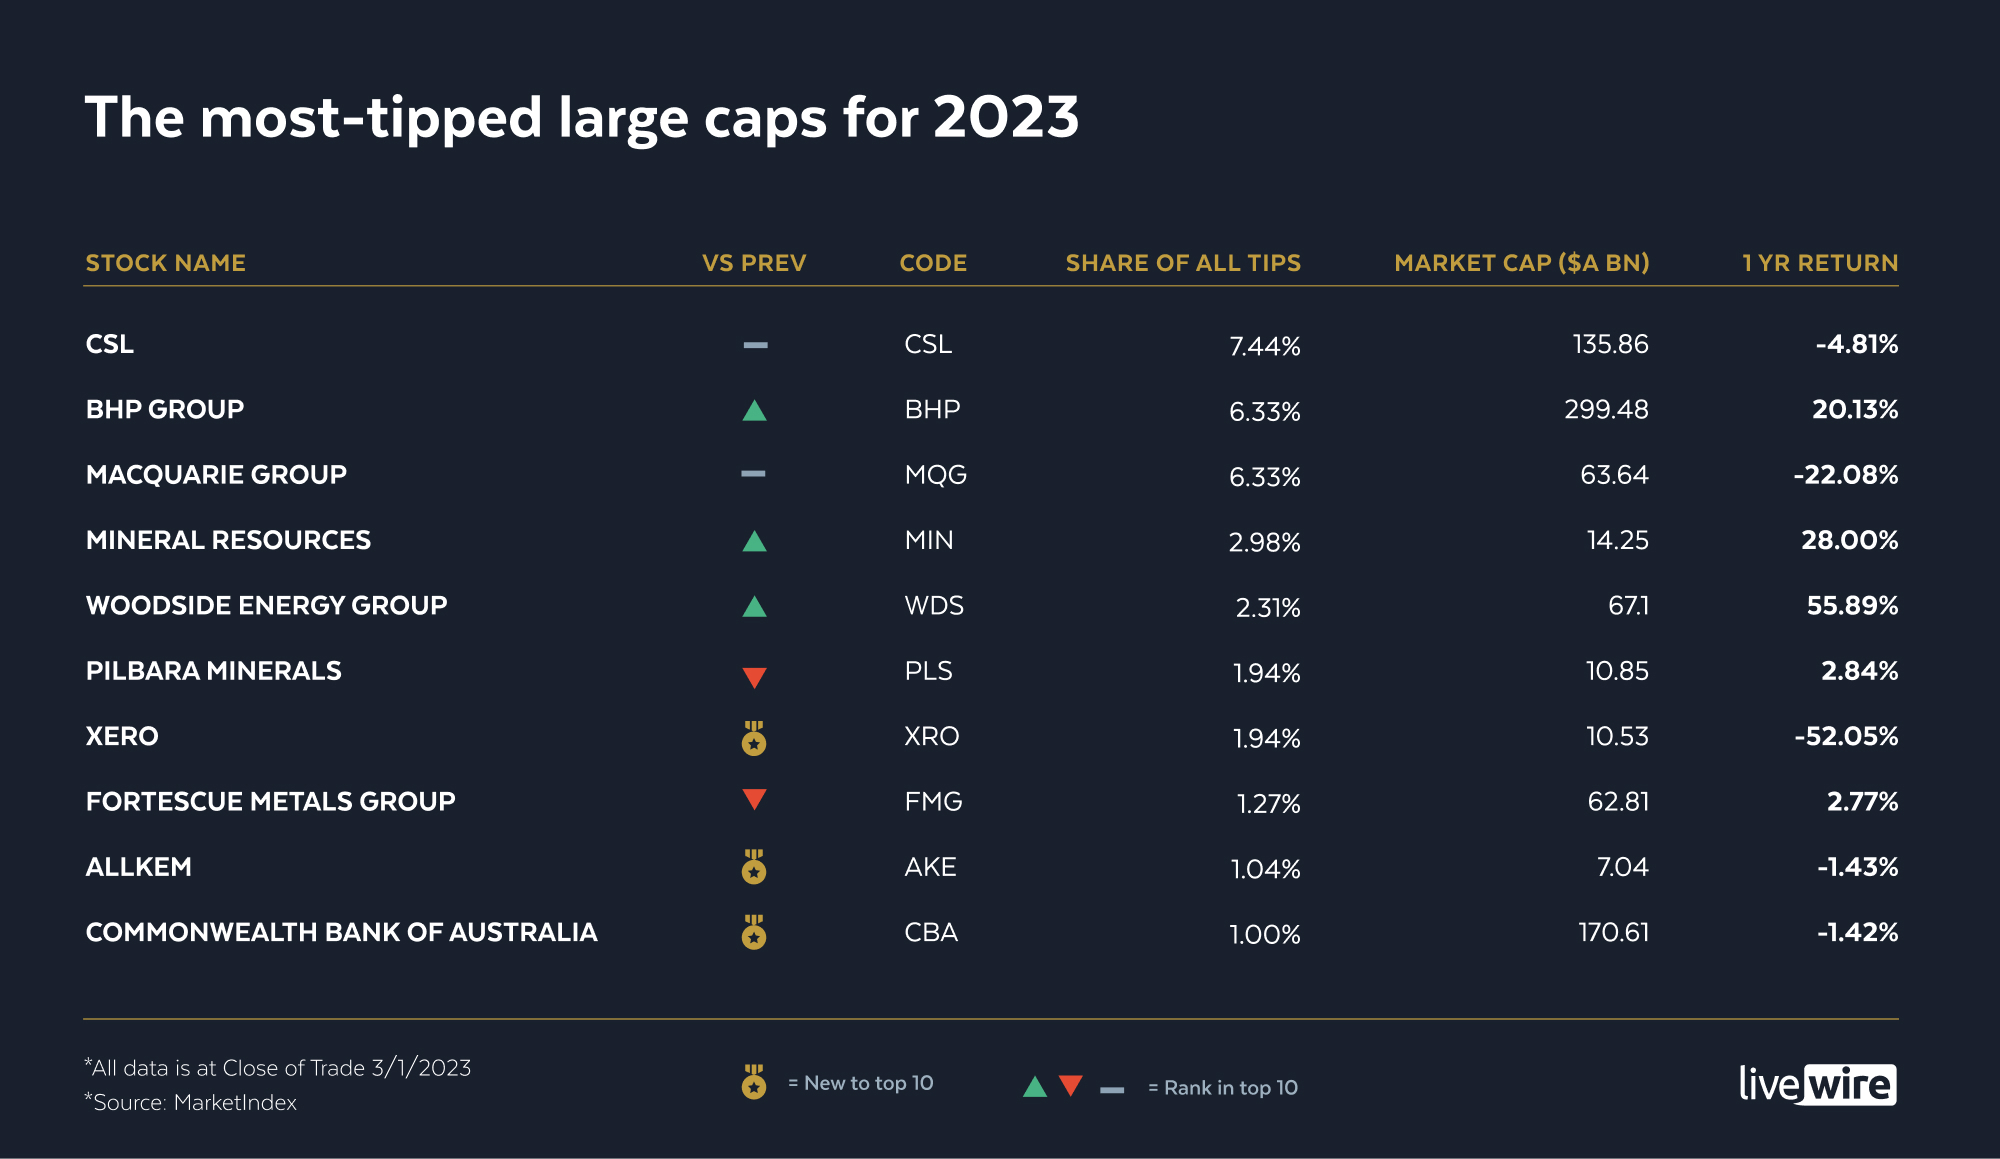Screen dimensions: 2000x1159
Task: Click the STOCK NAME column header
Action: [166, 263]
